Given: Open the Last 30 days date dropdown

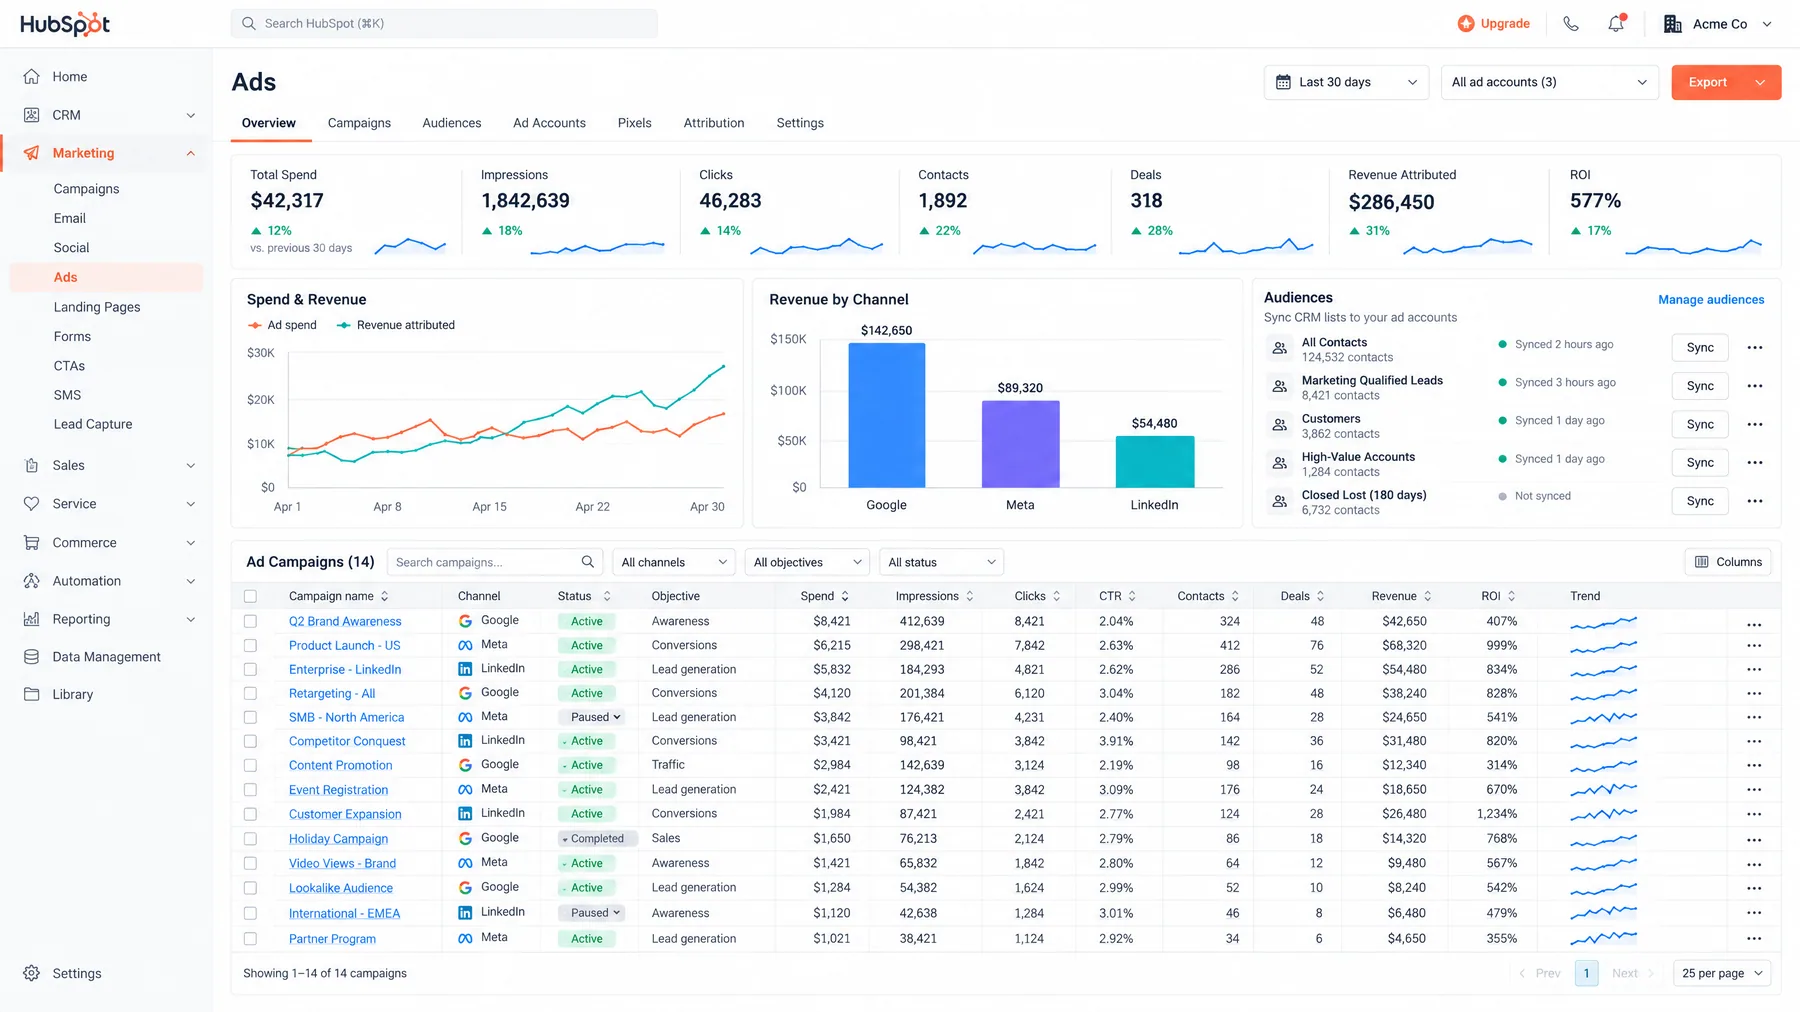Looking at the screenshot, I should (1346, 82).
